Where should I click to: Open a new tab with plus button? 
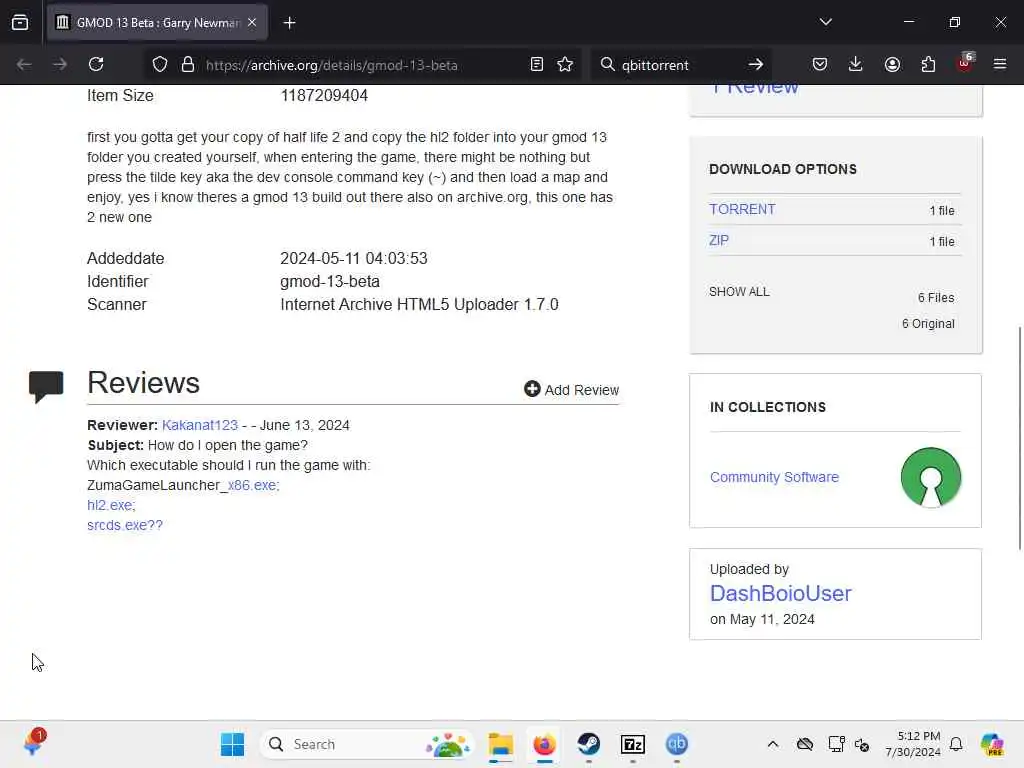pos(289,23)
